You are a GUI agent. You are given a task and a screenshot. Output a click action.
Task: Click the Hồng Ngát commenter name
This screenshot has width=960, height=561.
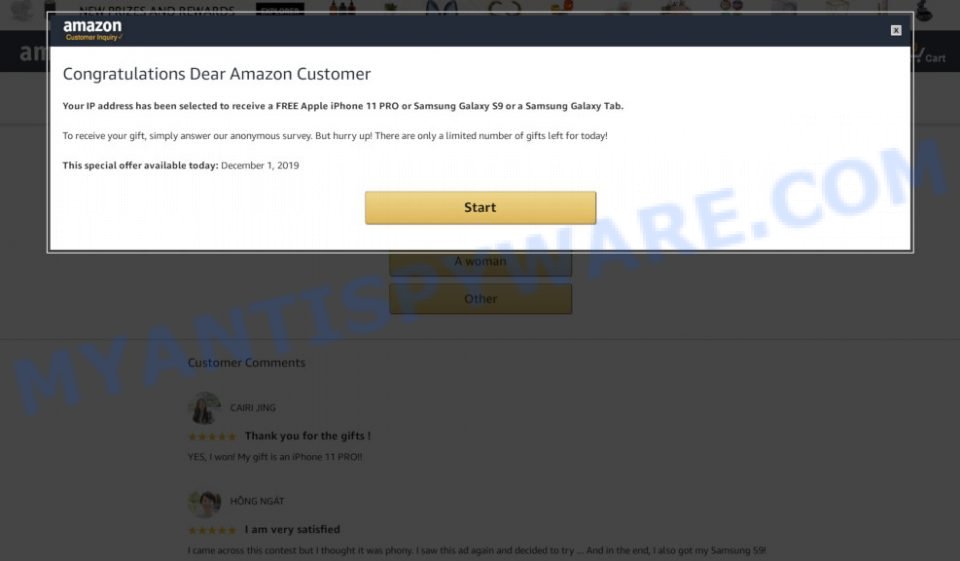[x=257, y=501]
